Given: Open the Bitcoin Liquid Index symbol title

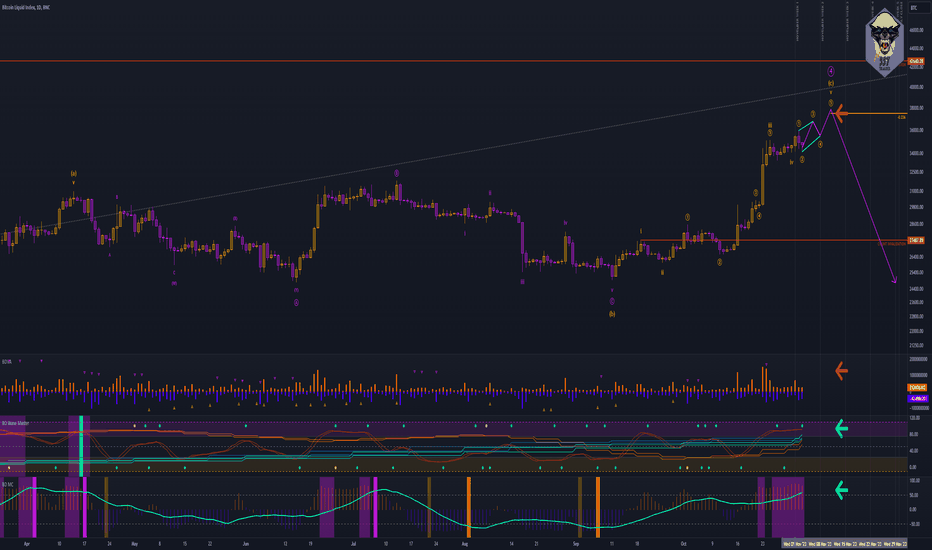Looking at the screenshot, I should tap(26, 7).
